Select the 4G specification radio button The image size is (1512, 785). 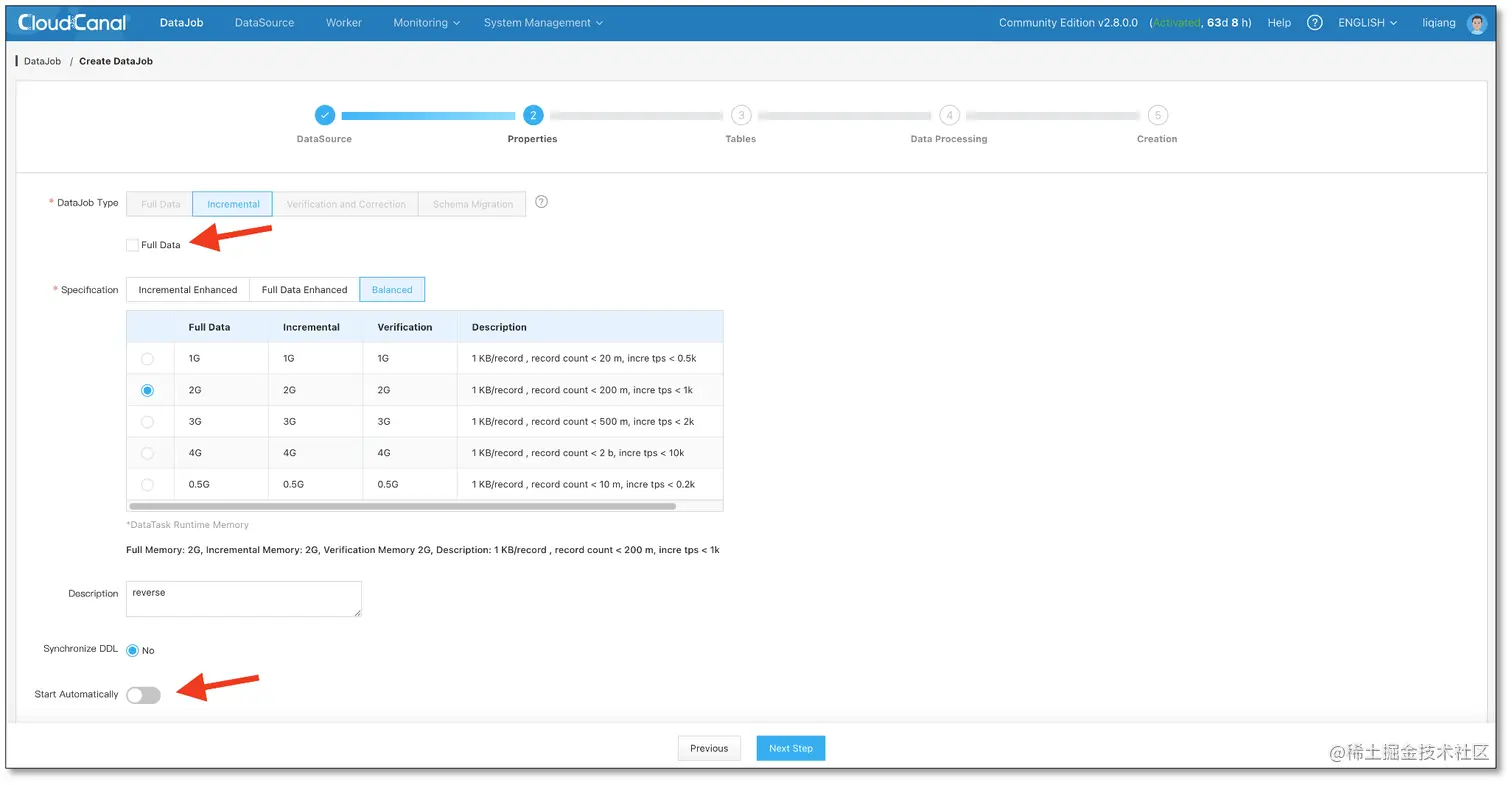click(148, 453)
